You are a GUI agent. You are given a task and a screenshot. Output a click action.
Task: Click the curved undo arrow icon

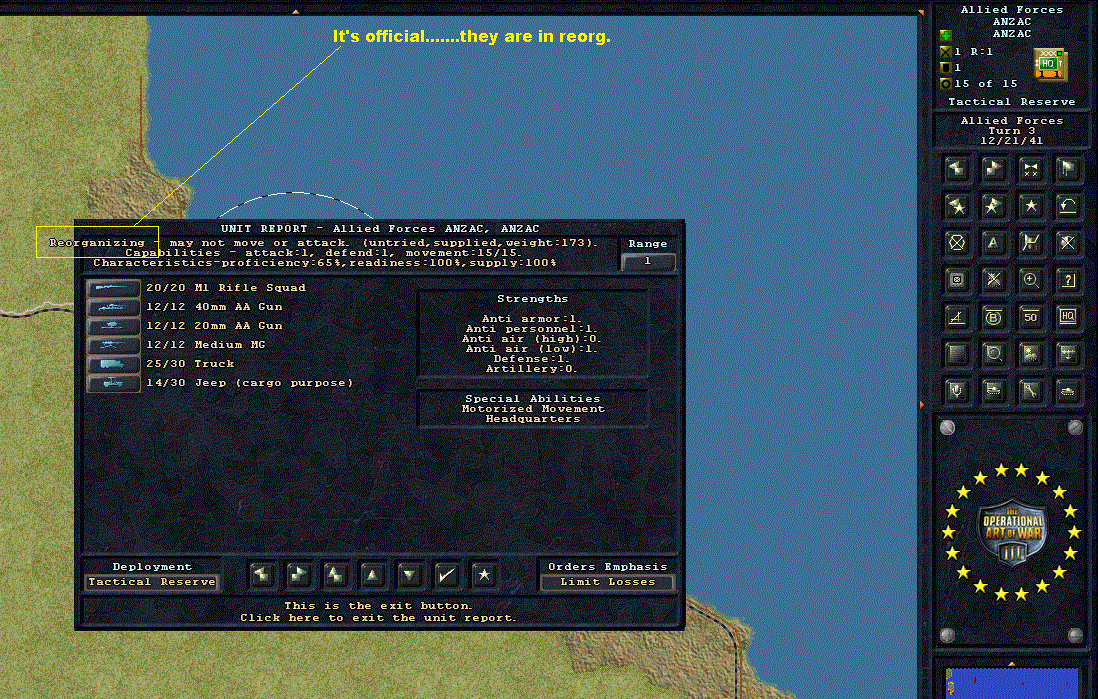[x=1068, y=206]
